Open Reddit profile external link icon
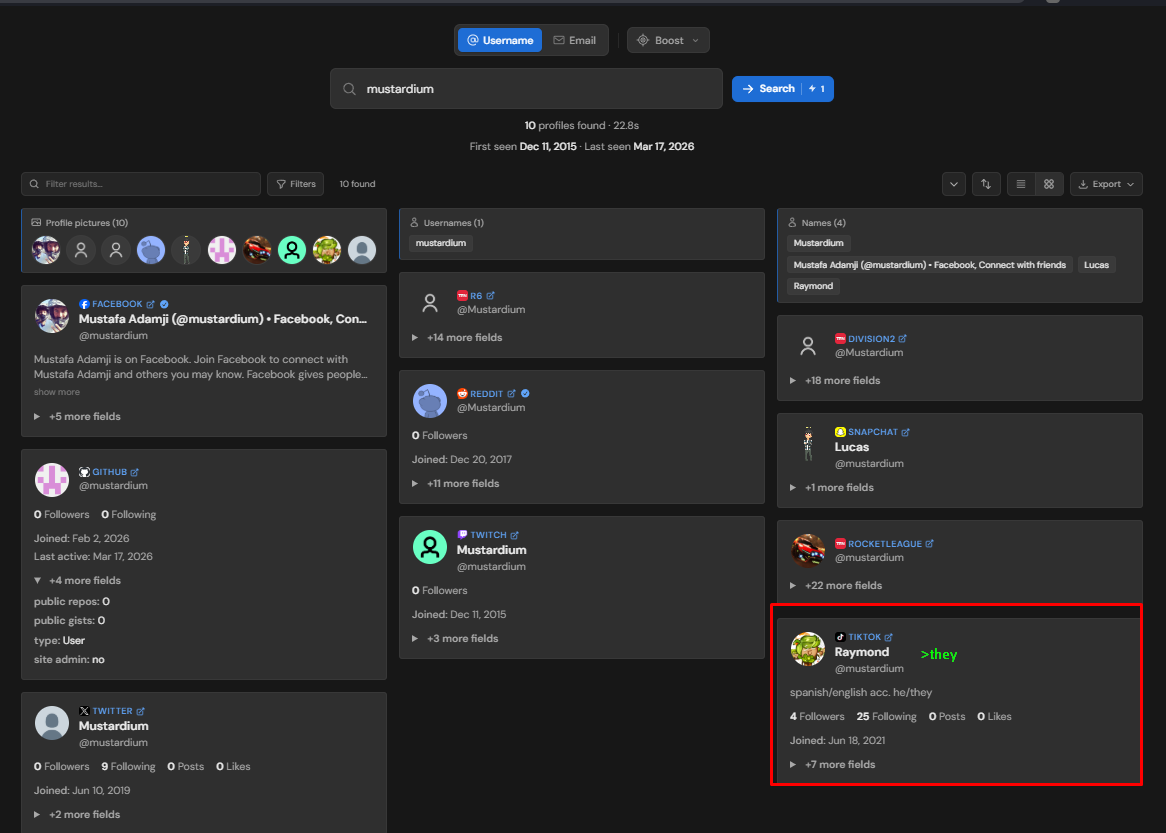The image size is (1166, 833). click(x=511, y=393)
